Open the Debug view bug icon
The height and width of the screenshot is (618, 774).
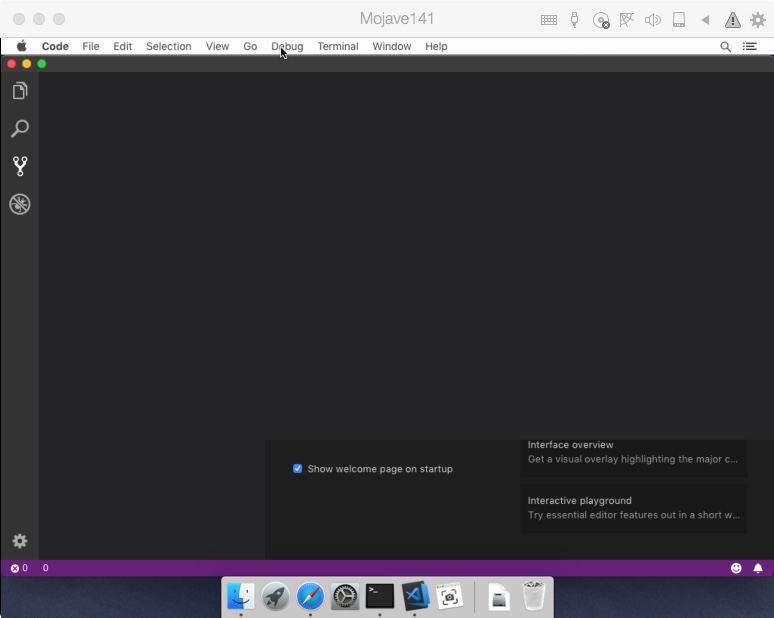[x=20, y=204]
